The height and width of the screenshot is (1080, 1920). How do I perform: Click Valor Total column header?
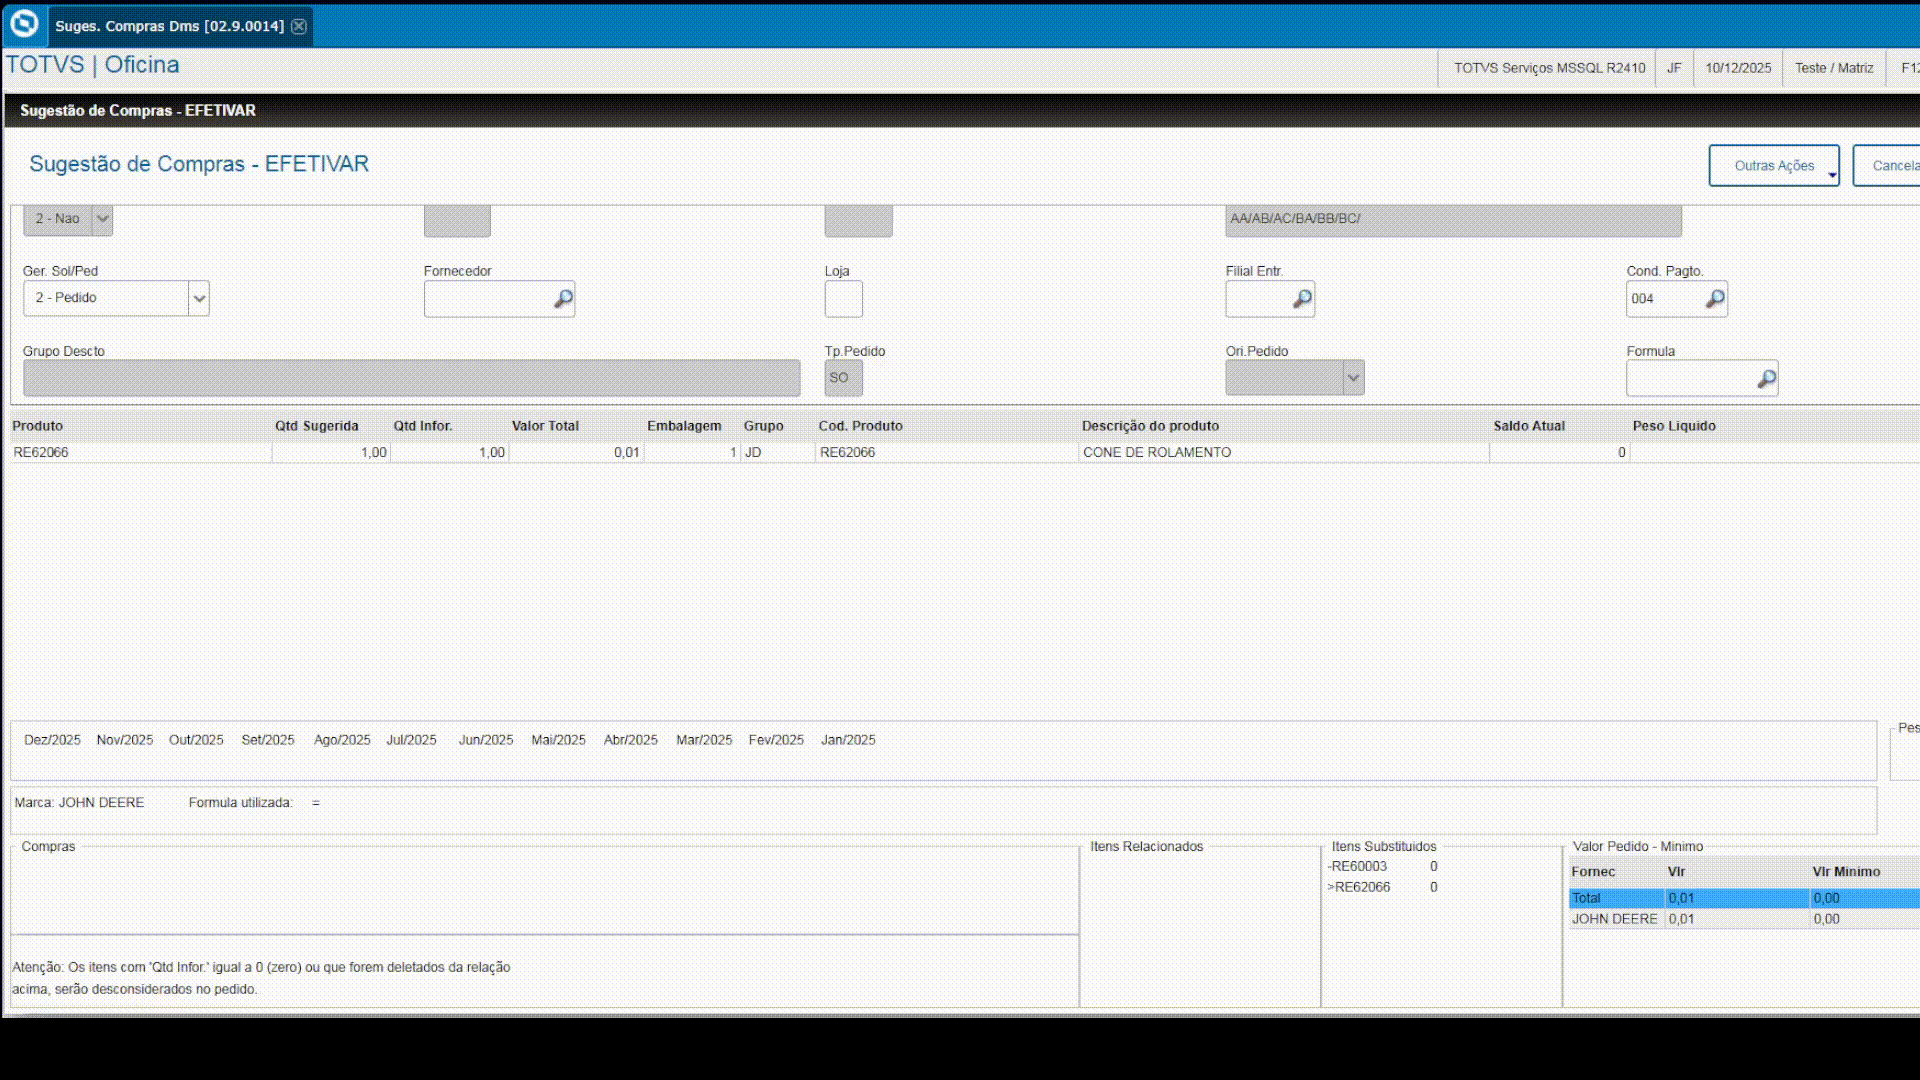point(545,426)
